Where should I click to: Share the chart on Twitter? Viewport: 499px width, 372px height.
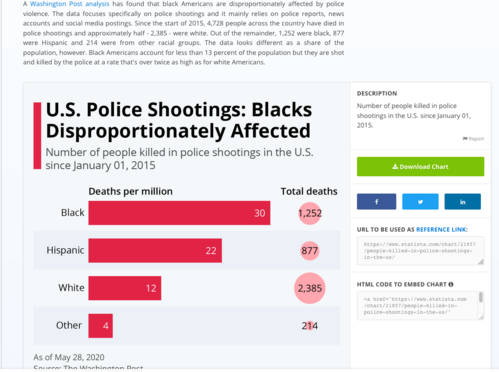point(420,202)
